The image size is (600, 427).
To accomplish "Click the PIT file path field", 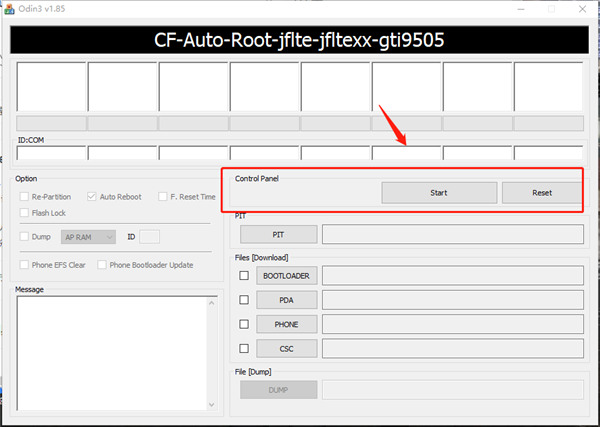I will coord(453,235).
